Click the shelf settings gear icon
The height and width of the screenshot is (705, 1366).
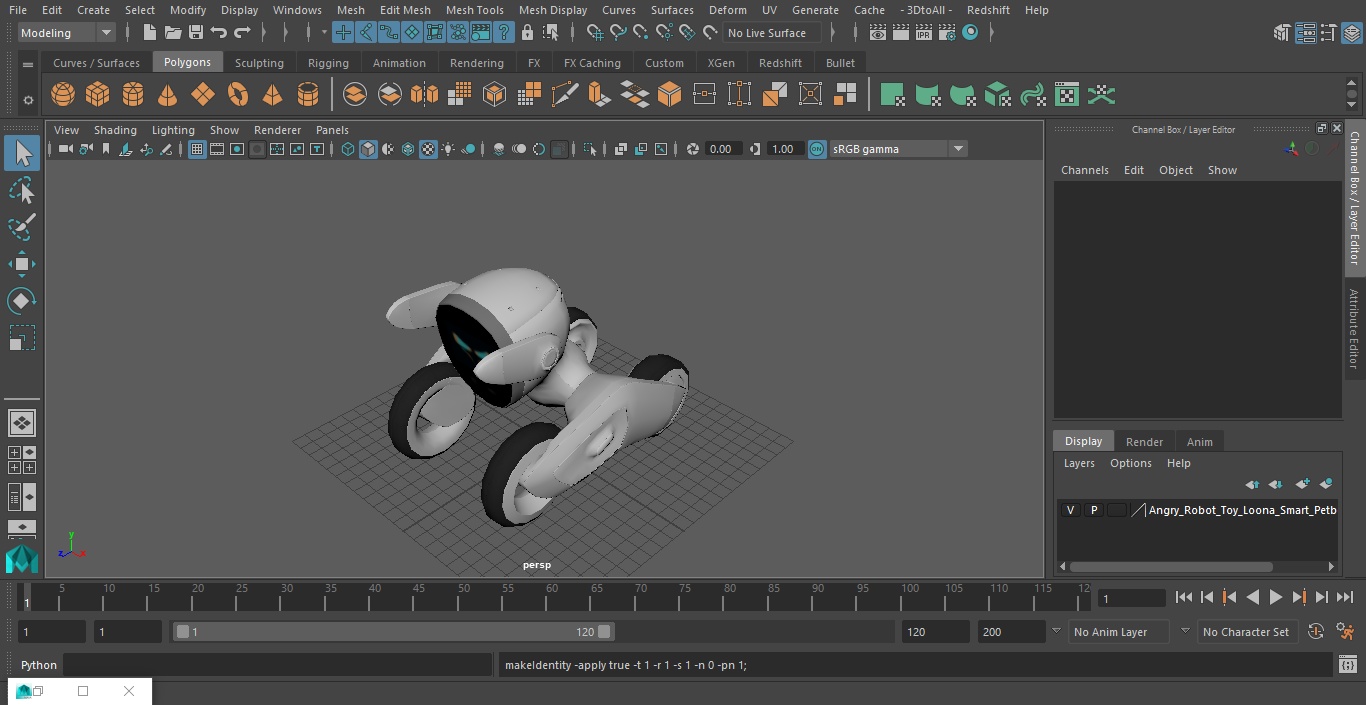(x=28, y=99)
